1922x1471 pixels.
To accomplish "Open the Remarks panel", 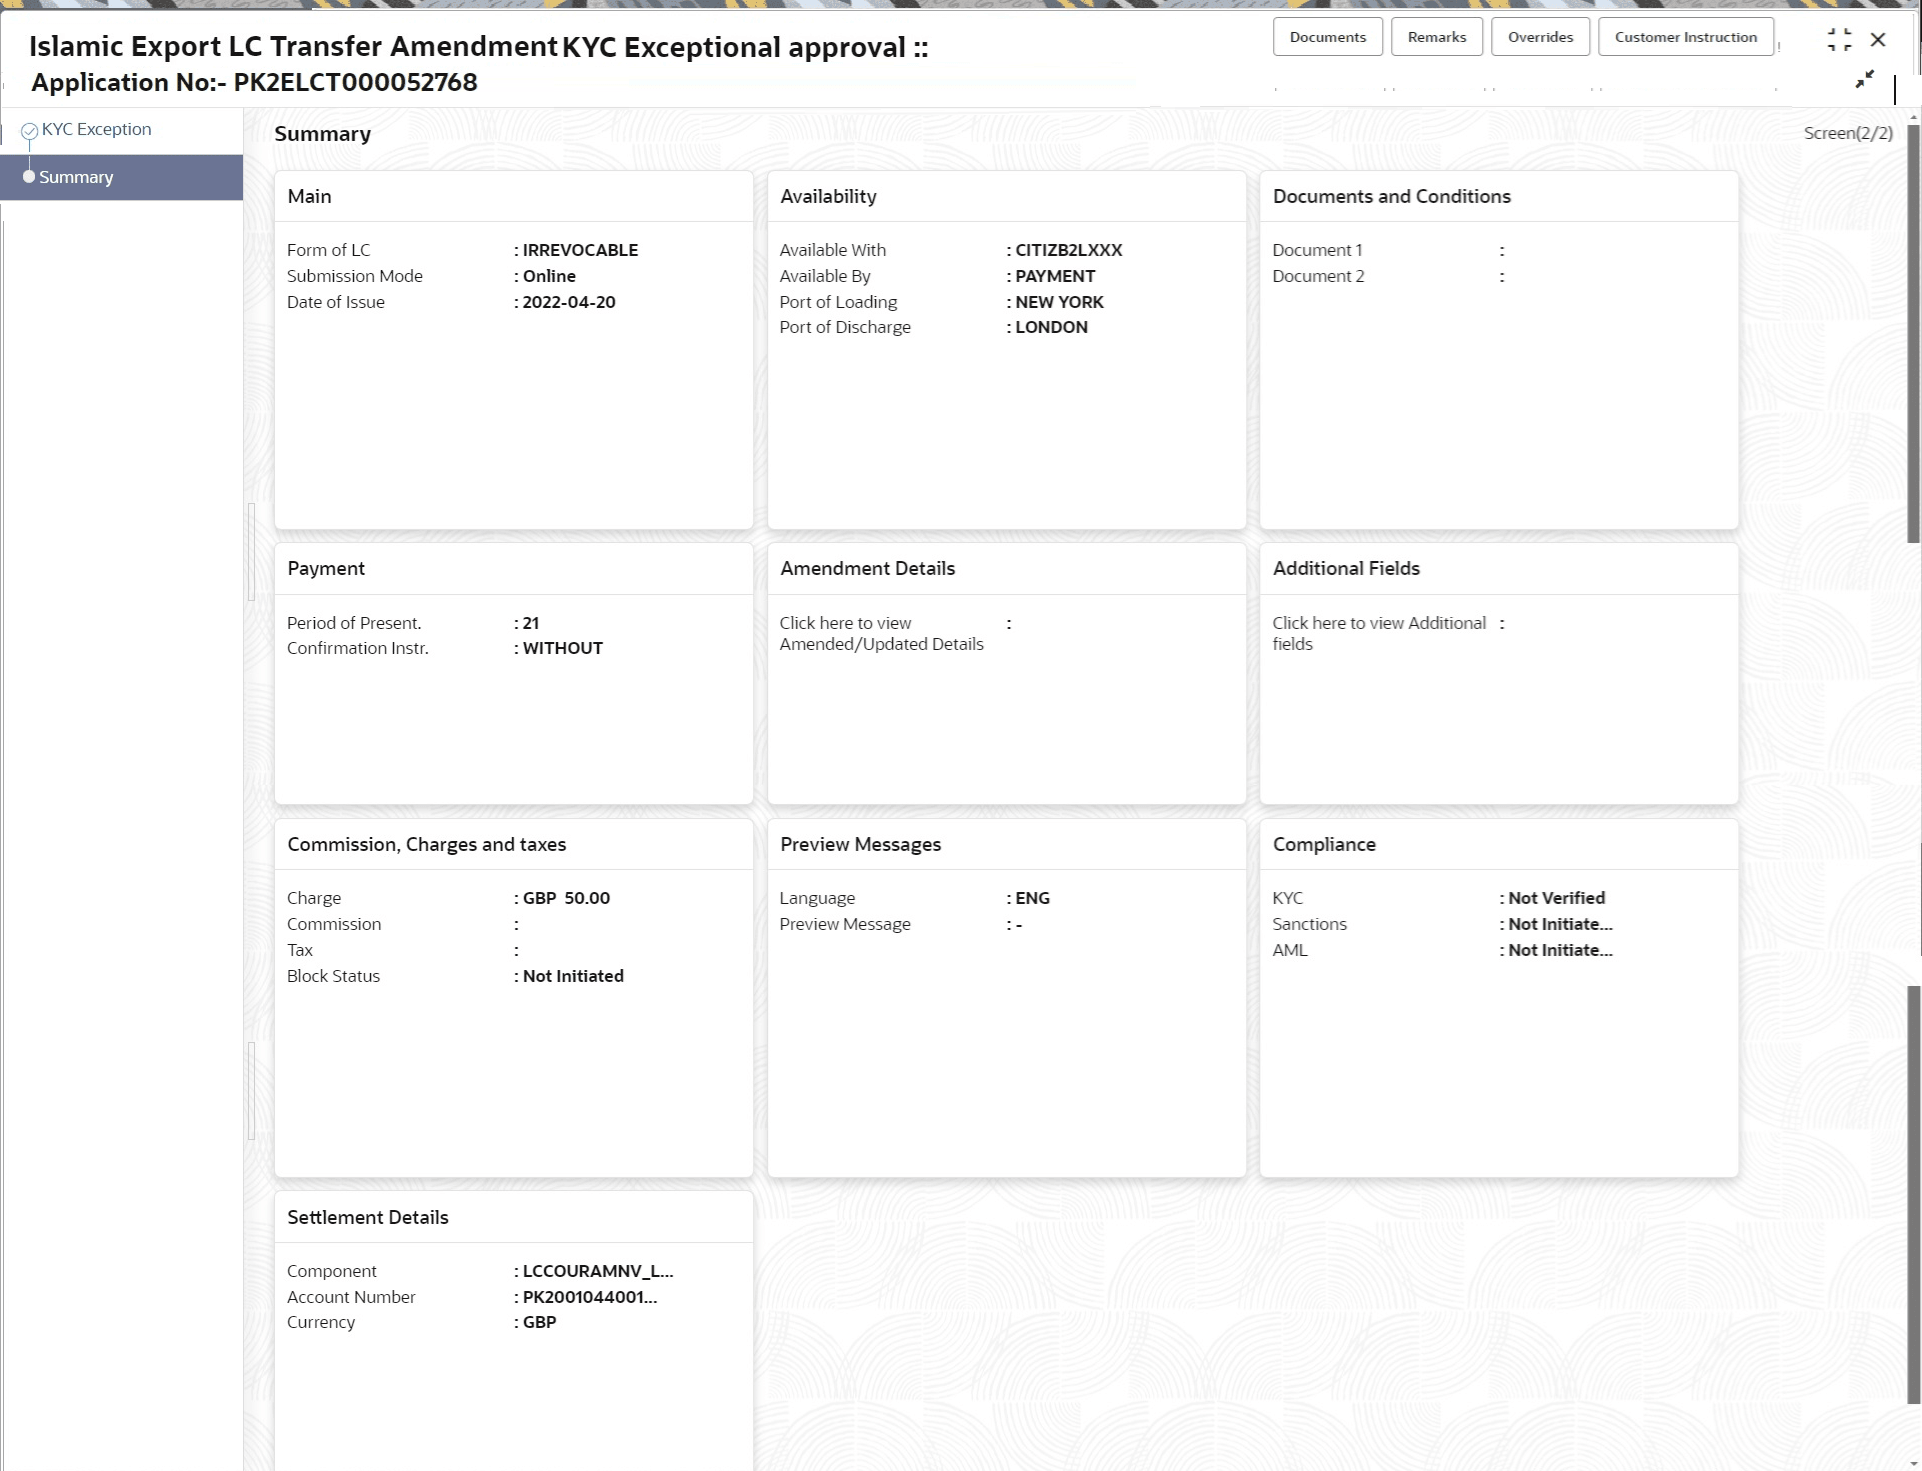I will [1436, 36].
